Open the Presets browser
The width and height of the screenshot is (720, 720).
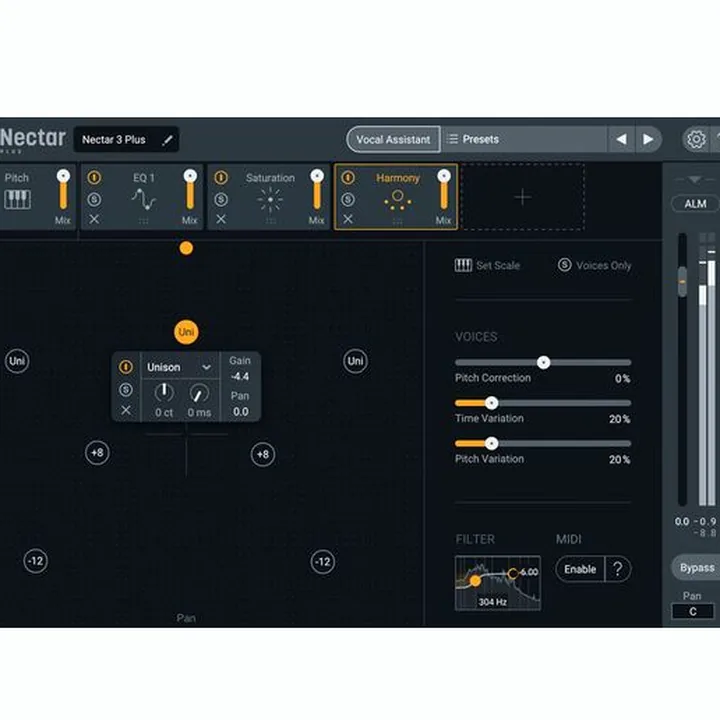click(524, 139)
